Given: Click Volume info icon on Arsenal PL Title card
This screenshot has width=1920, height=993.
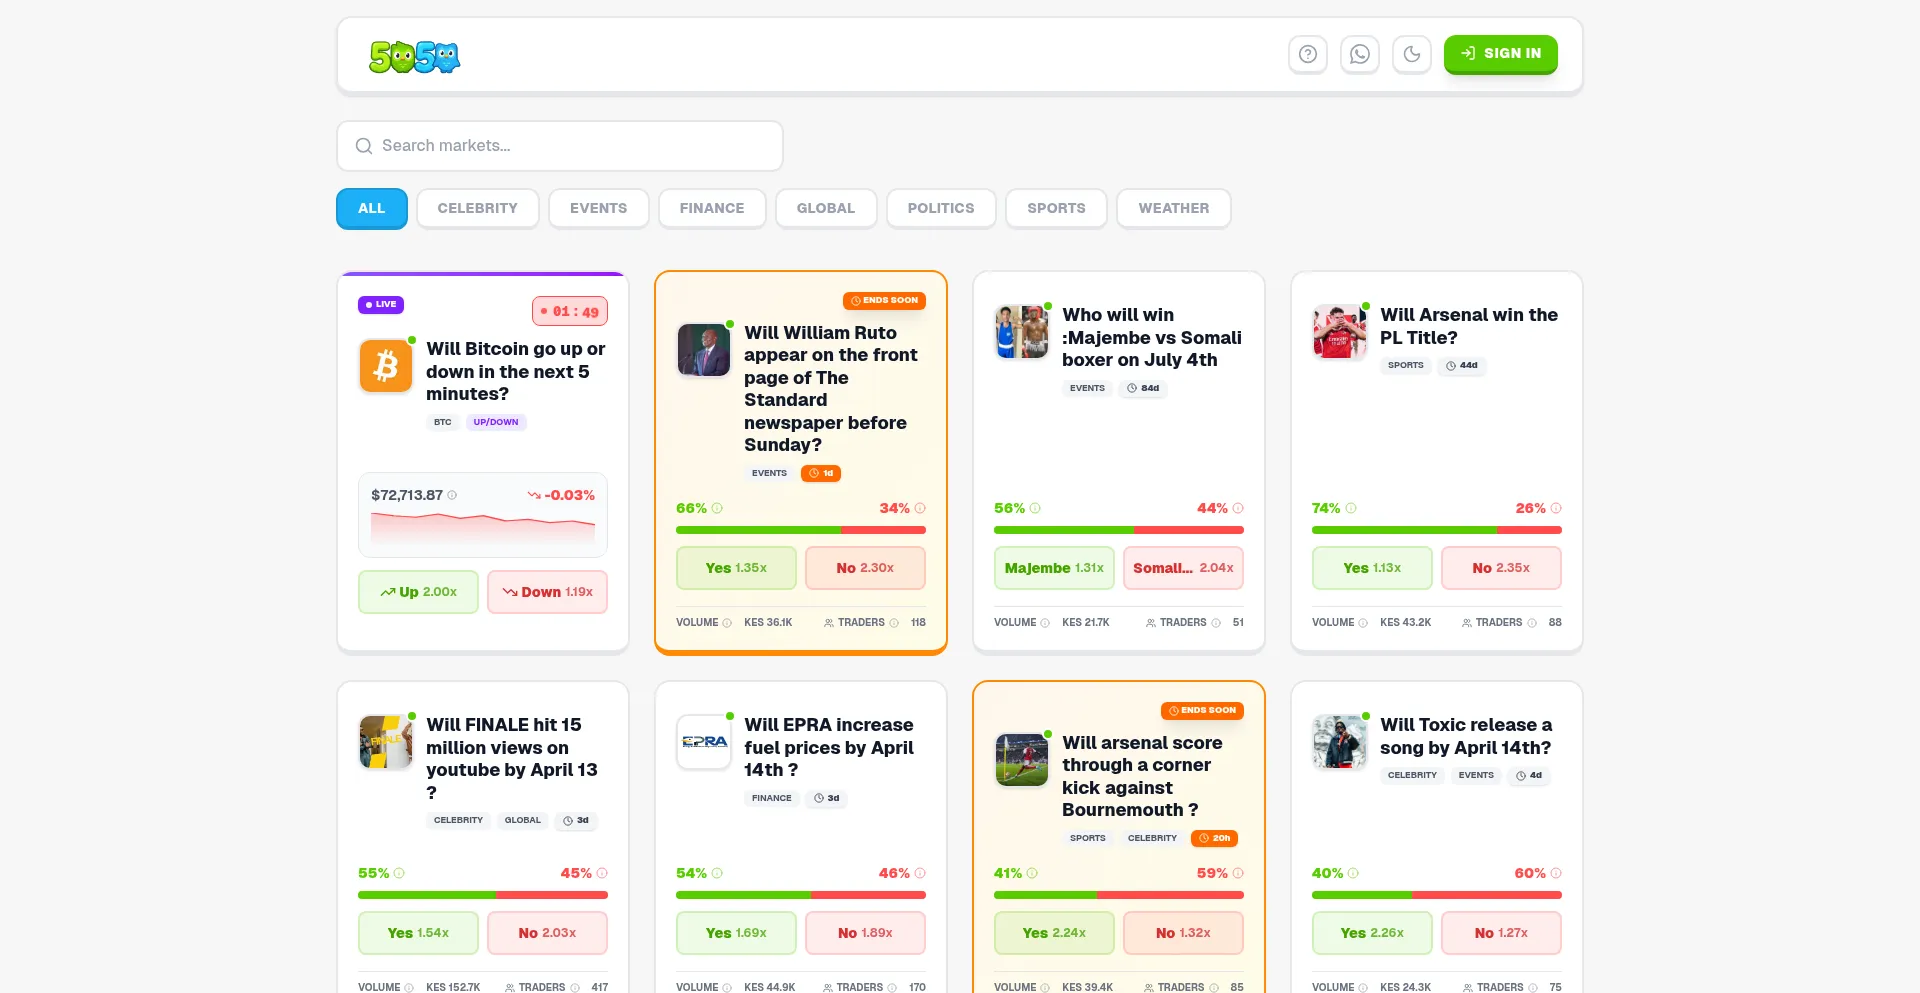Looking at the screenshot, I should (x=1363, y=623).
